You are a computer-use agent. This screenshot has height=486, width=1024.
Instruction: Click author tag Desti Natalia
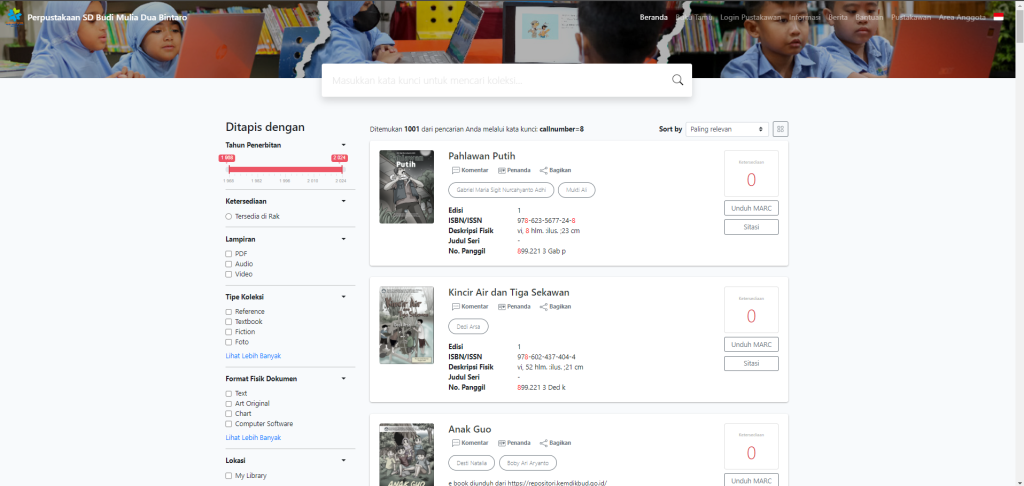(x=472, y=463)
